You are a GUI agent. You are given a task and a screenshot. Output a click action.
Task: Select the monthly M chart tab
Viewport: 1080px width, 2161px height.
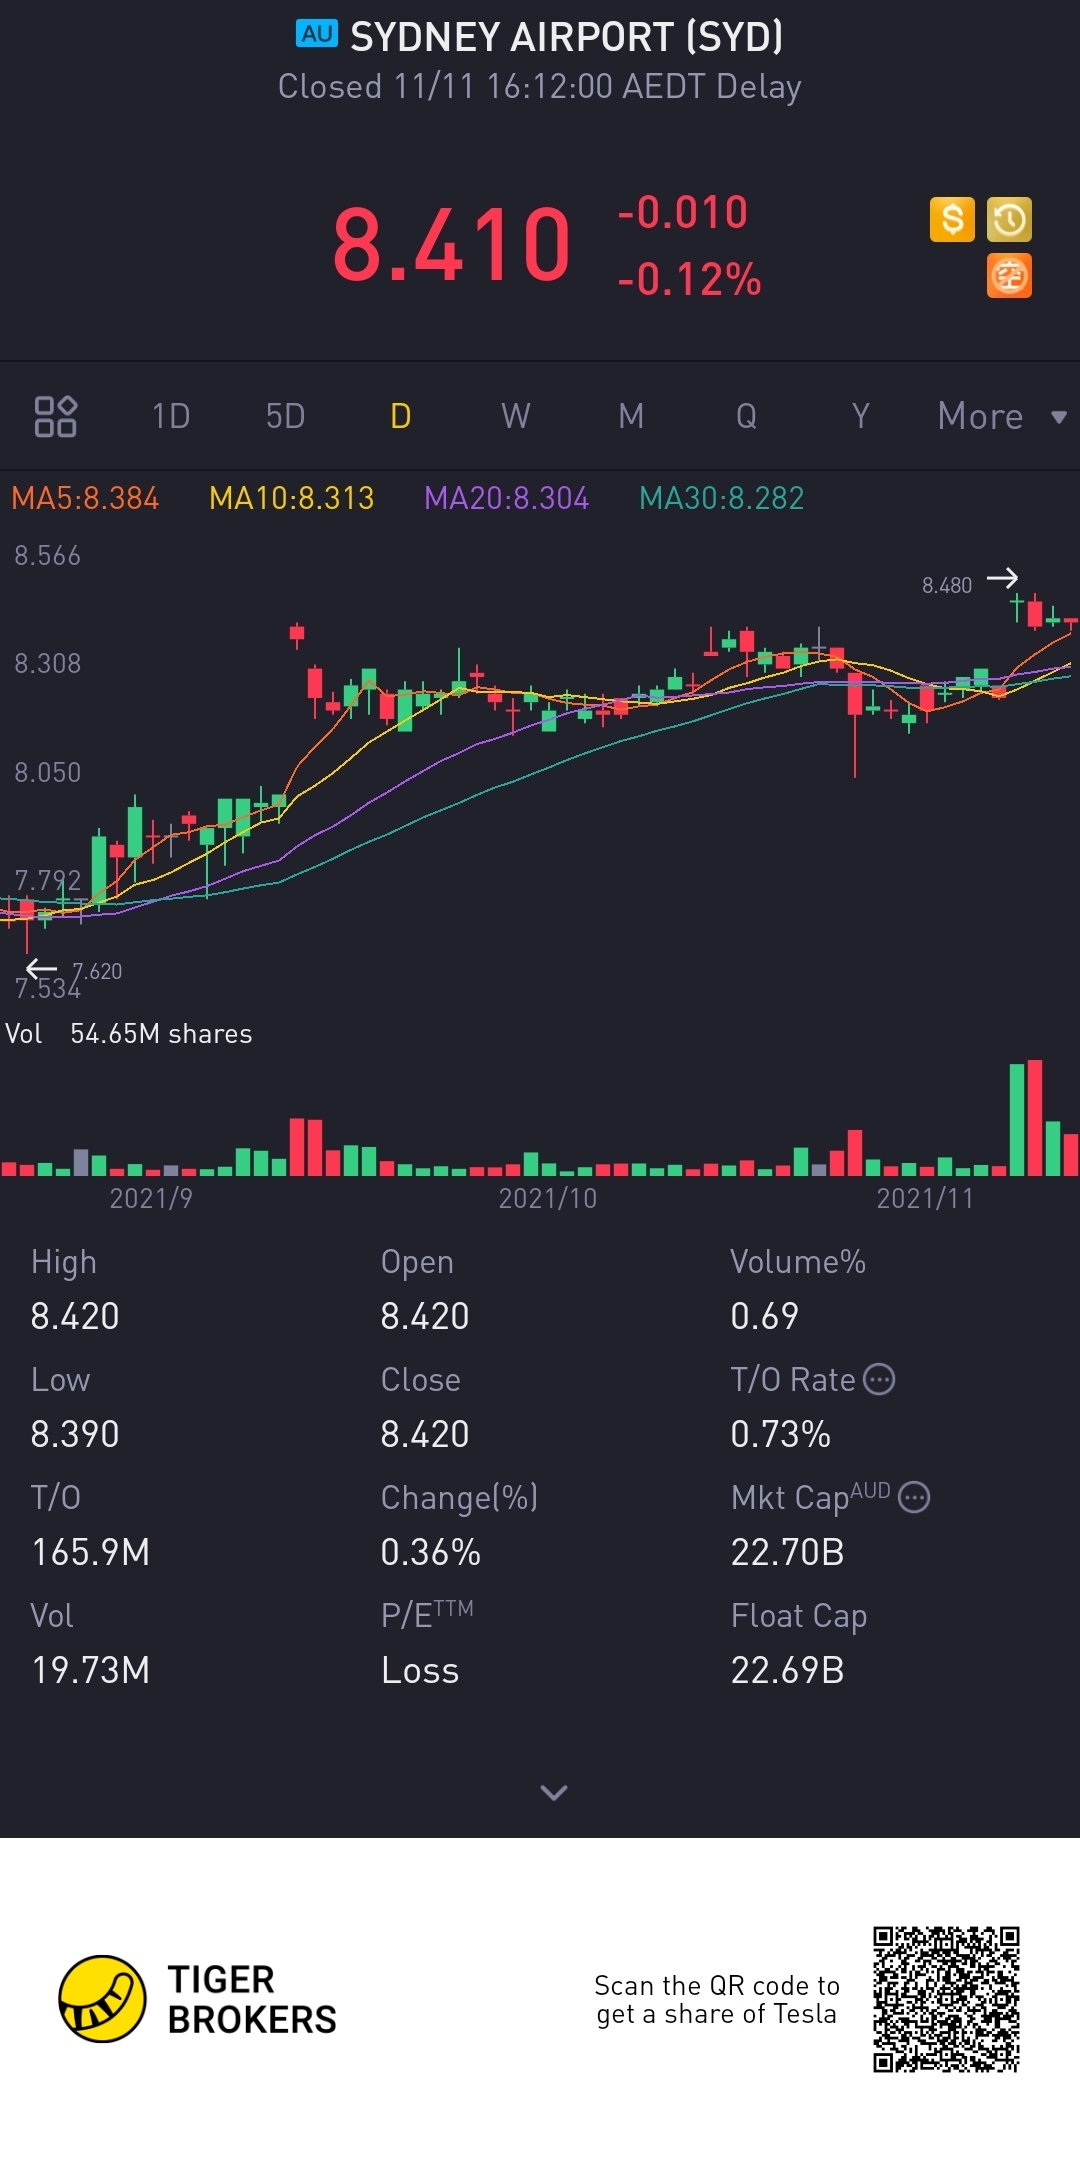pos(630,416)
